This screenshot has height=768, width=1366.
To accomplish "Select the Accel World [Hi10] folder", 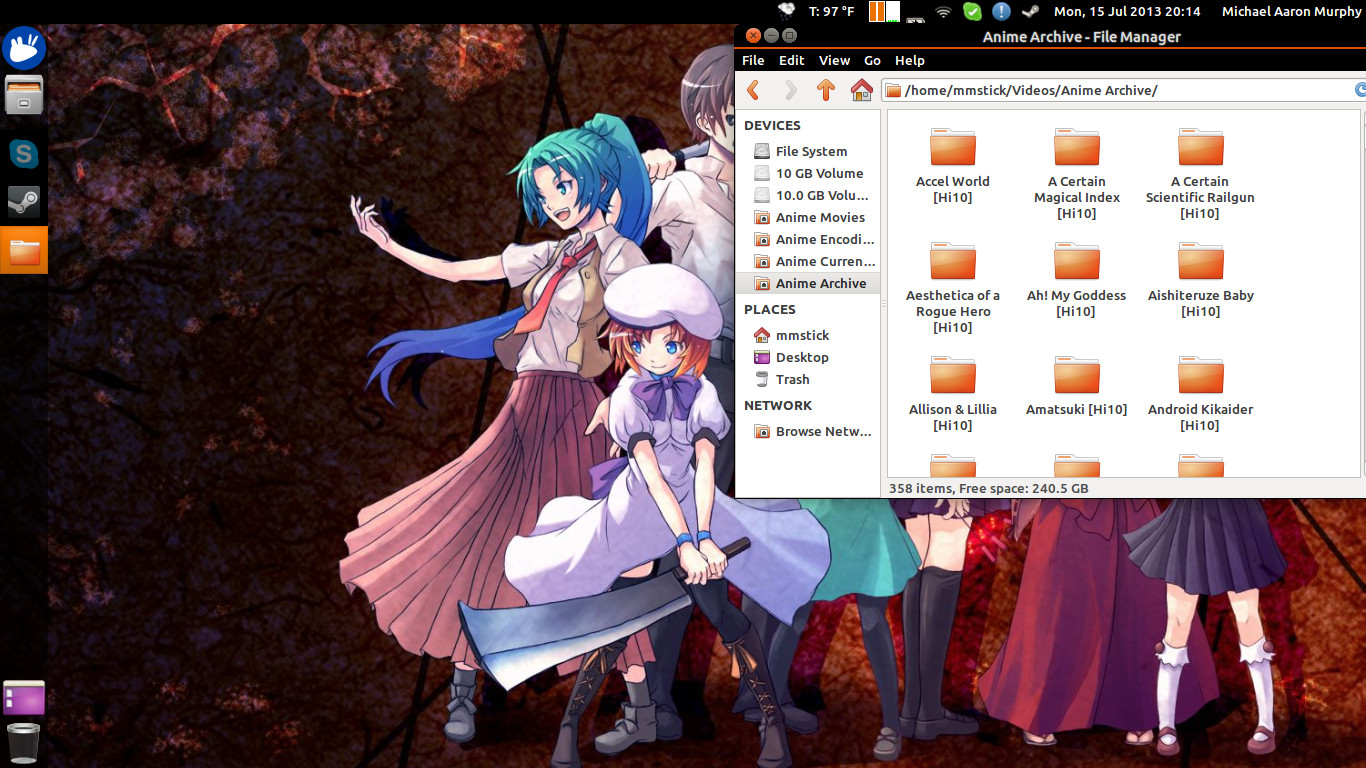I will pyautogui.click(x=953, y=166).
